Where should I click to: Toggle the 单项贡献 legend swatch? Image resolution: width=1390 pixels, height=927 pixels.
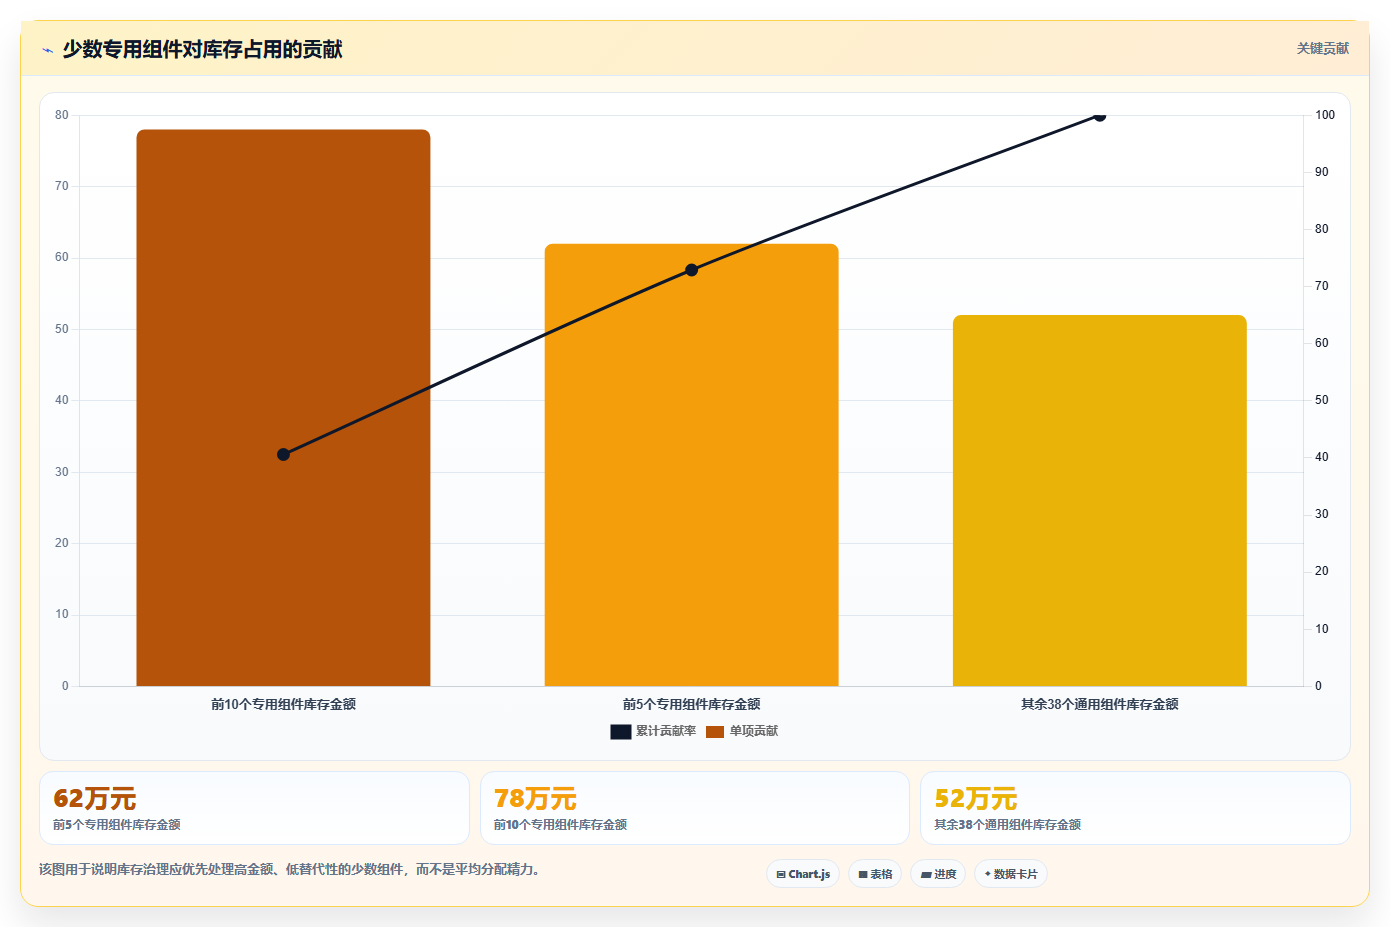715,732
